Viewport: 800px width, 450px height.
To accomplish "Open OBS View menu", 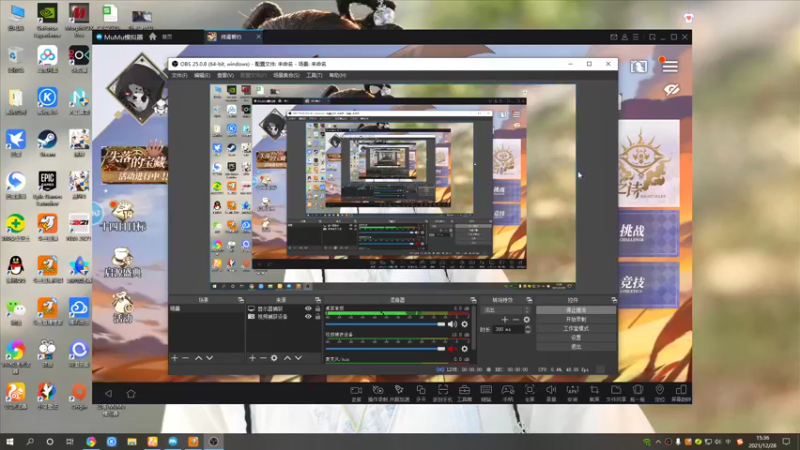I will (225, 76).
